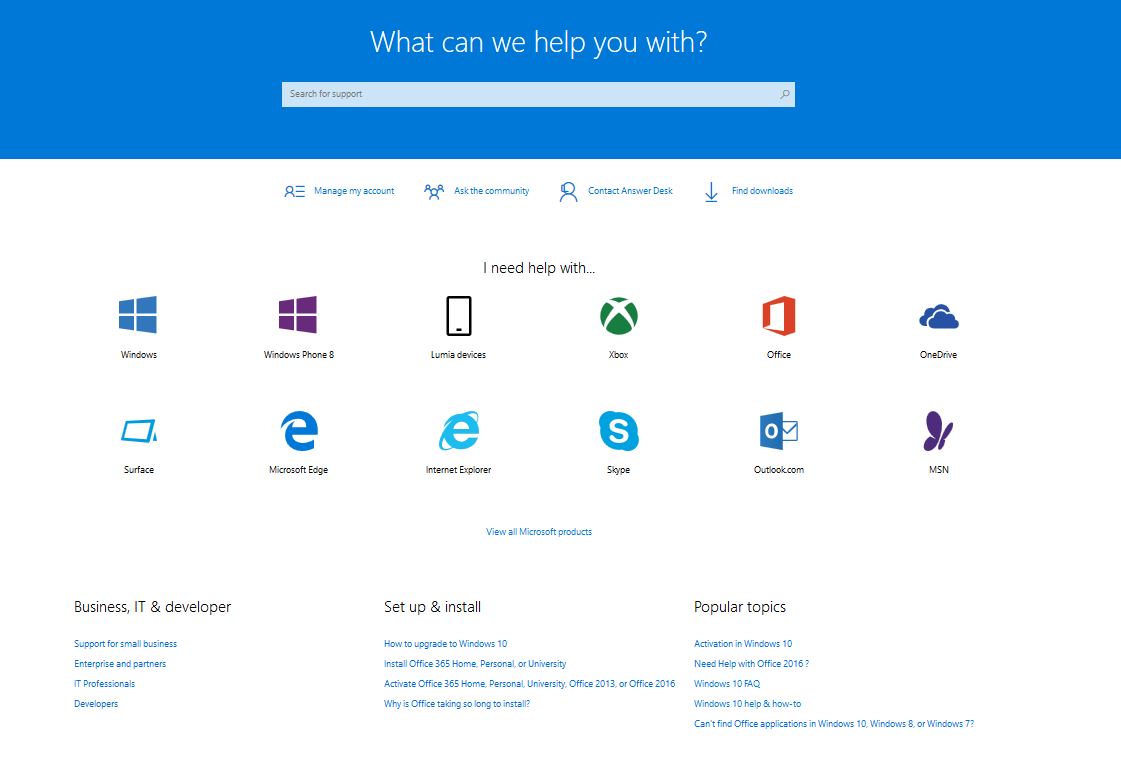Follow Enterprise and partners link
This screenshot has width=1121, height=762.
120,664
